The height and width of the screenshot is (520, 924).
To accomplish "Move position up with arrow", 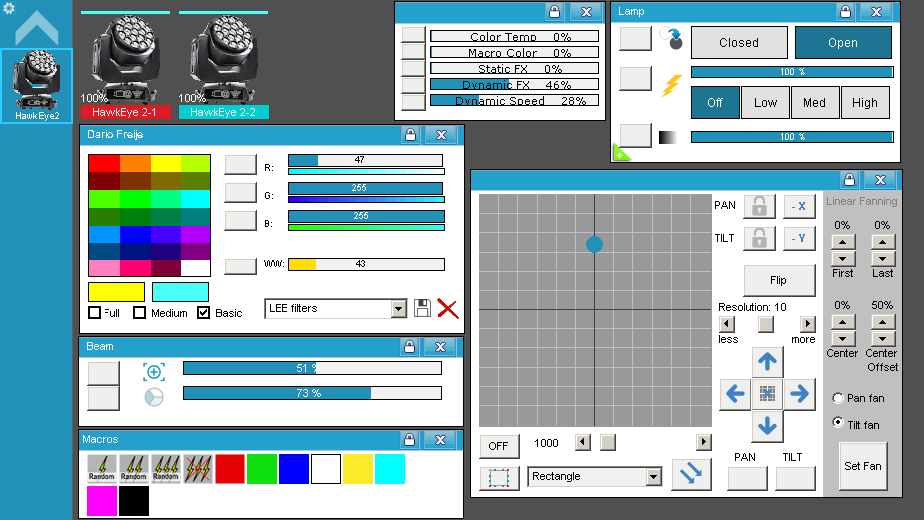I will 767,361.
